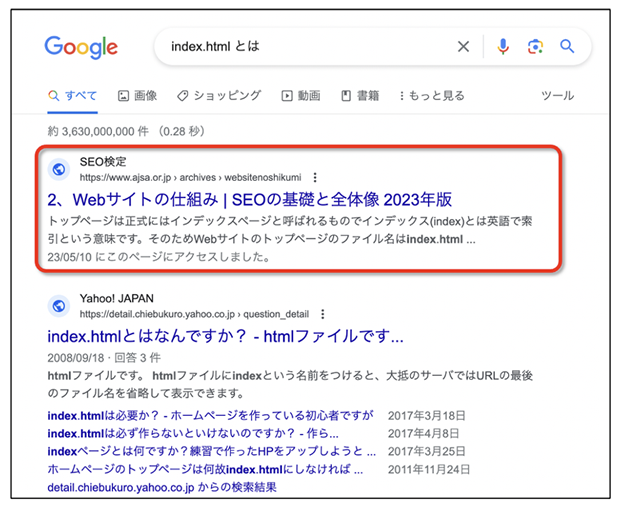Click the detail.chiebukuro.yahoo.co.jp result URL

[x=194, y=314]
